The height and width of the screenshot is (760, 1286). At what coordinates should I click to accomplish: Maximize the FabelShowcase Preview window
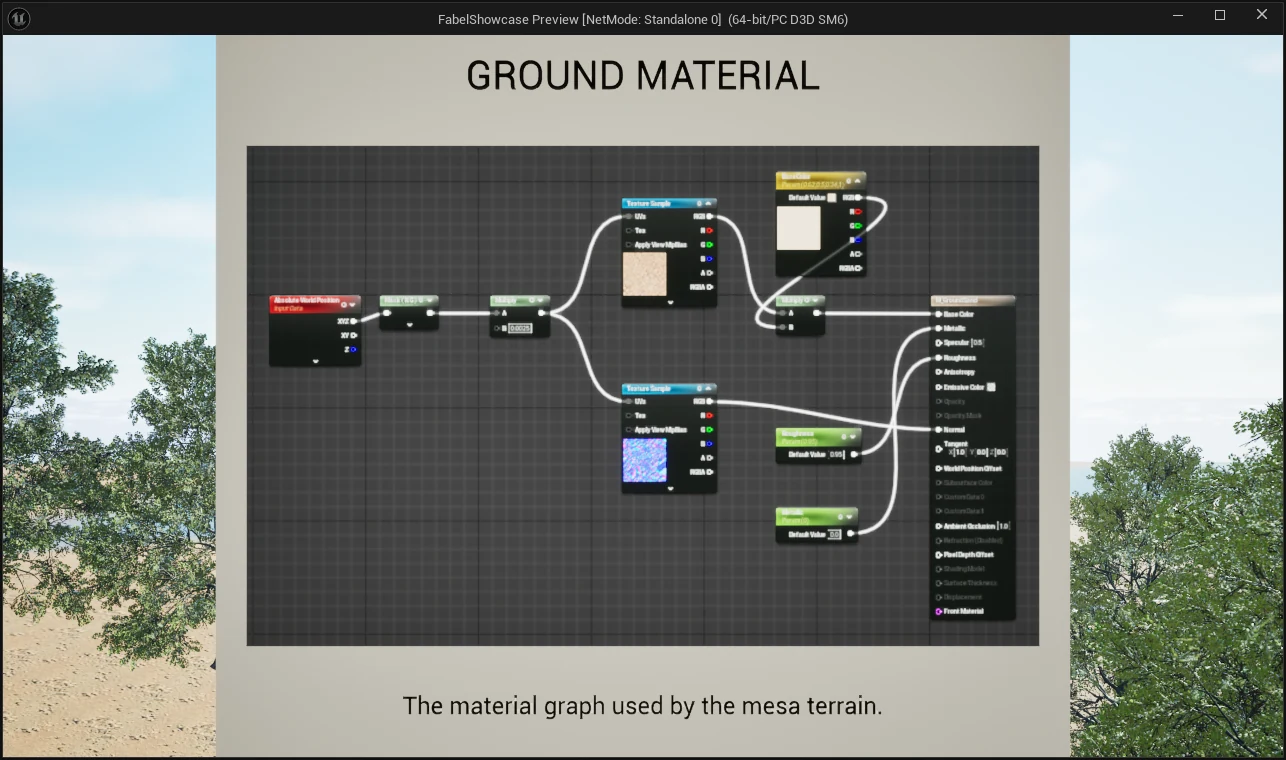click(x=1220, y=15)
